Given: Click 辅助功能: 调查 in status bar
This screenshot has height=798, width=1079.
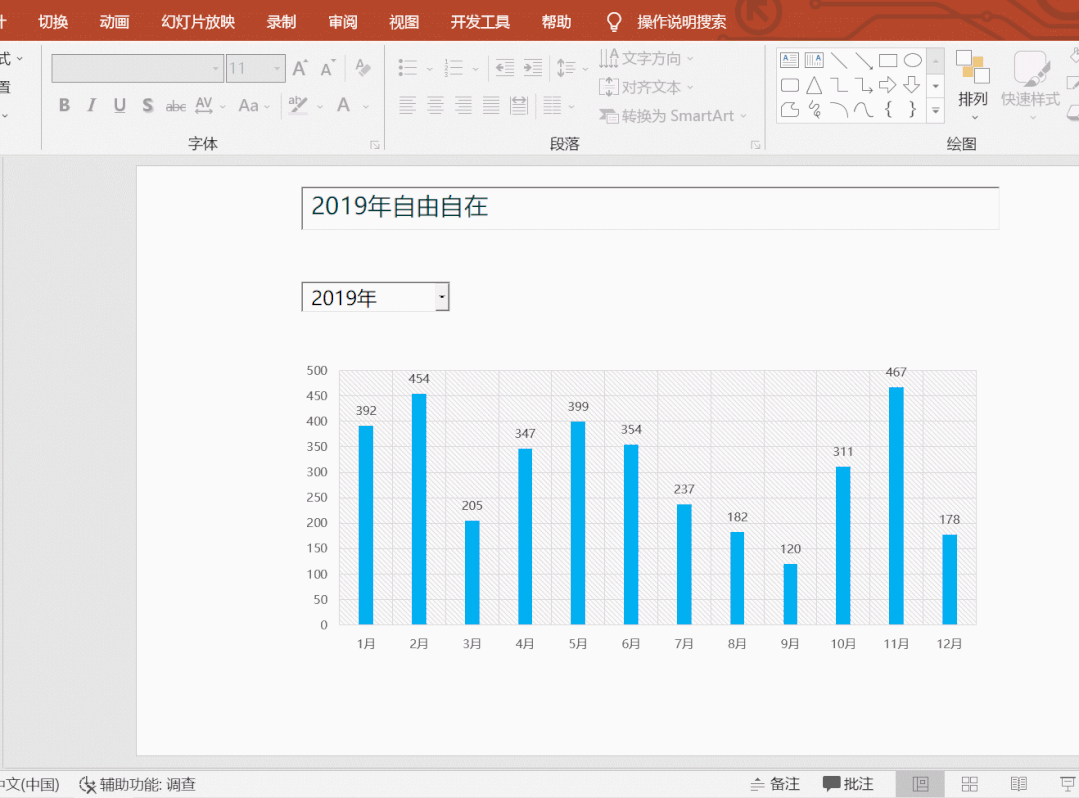Looking at the screenshot, I should point(138,785).
